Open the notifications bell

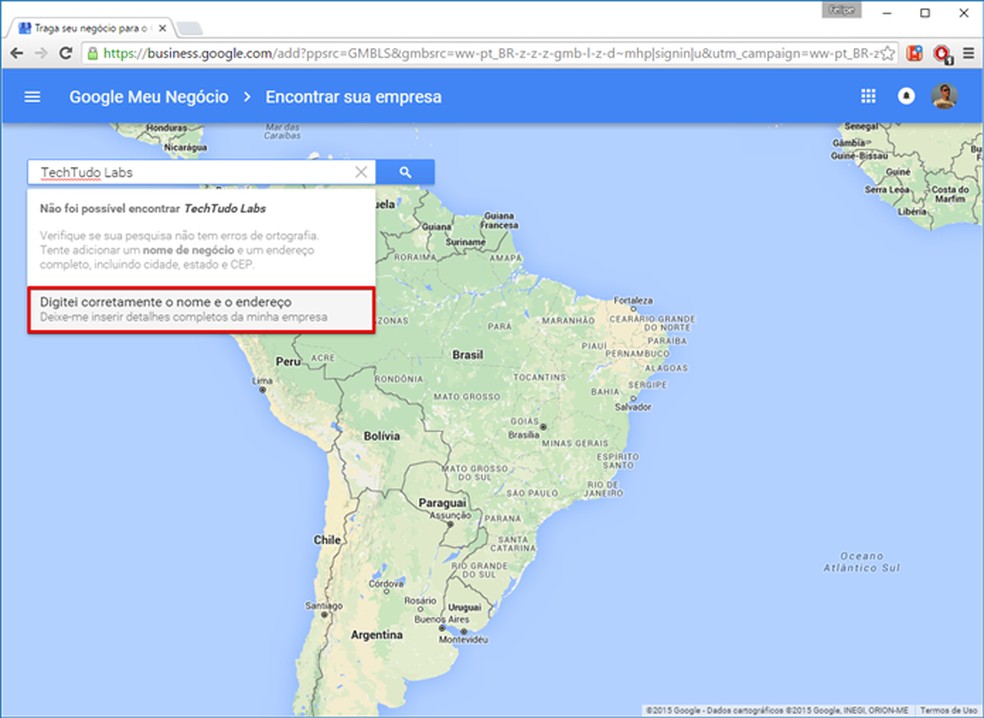(x=906, y=96)
